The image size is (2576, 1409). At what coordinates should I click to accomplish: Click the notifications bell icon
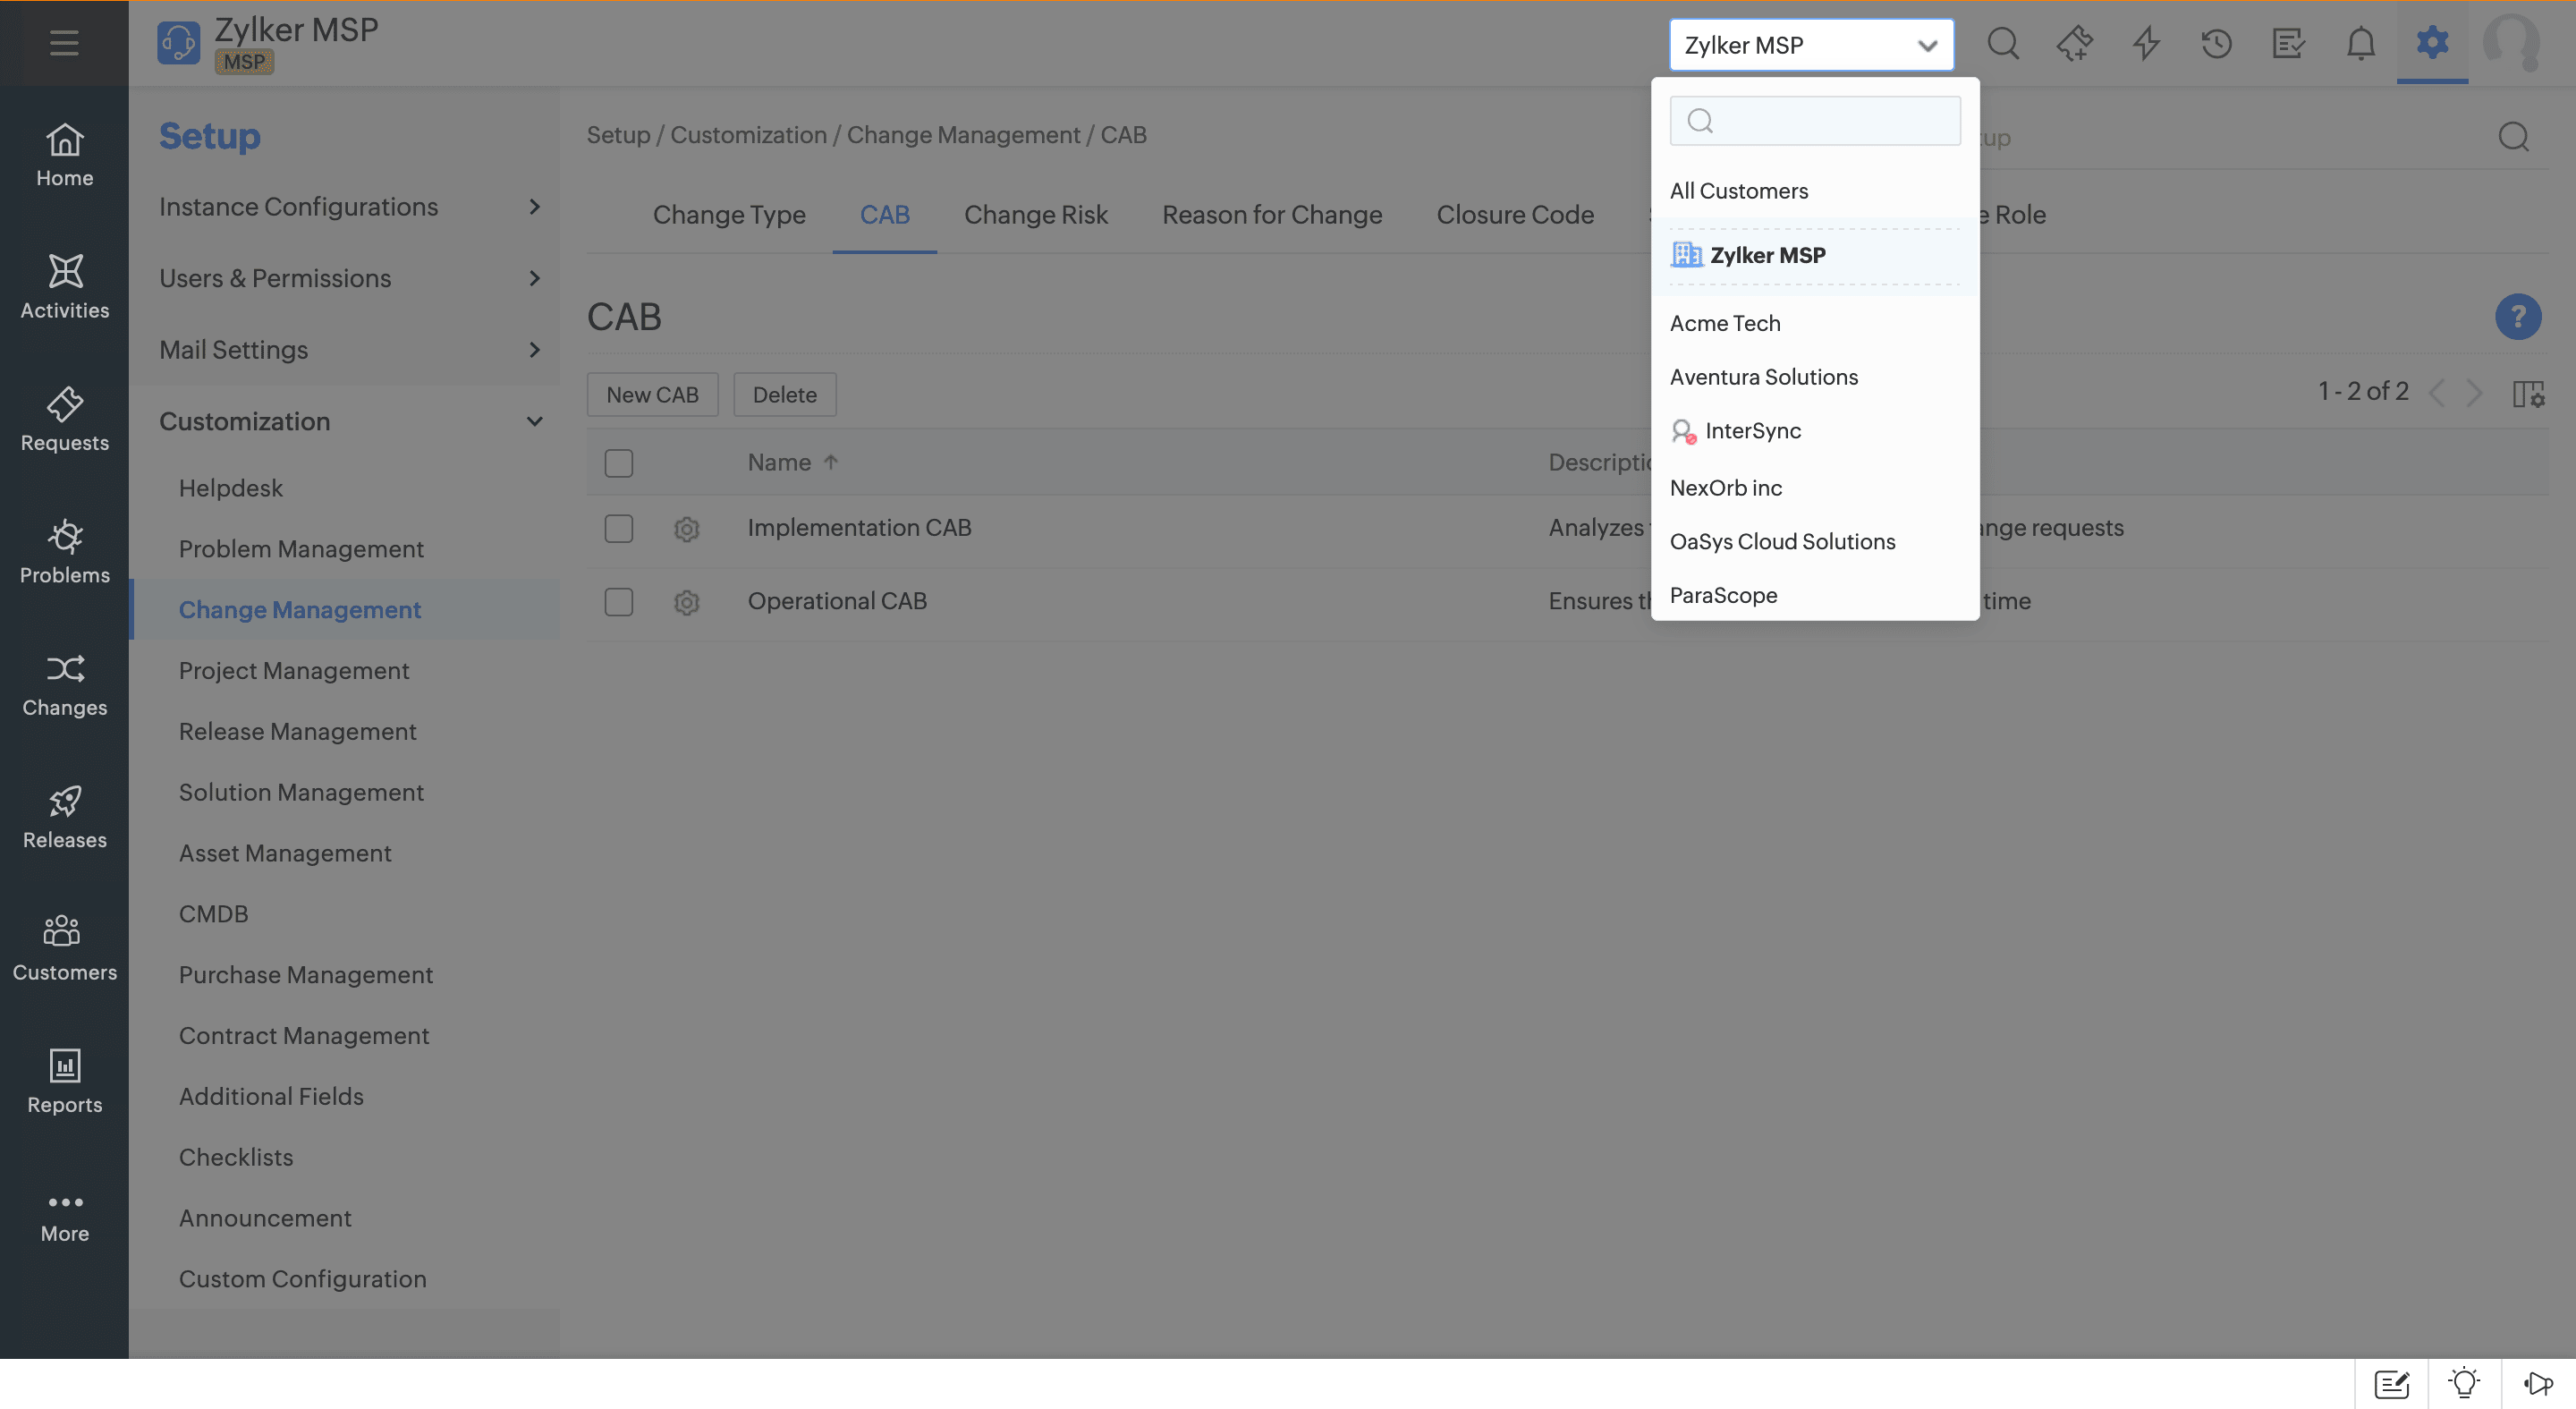coord(2360,44)
